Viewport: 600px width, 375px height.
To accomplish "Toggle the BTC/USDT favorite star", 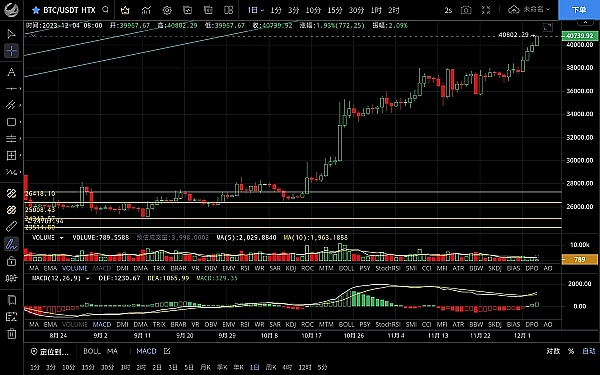I will pos(36,10).
